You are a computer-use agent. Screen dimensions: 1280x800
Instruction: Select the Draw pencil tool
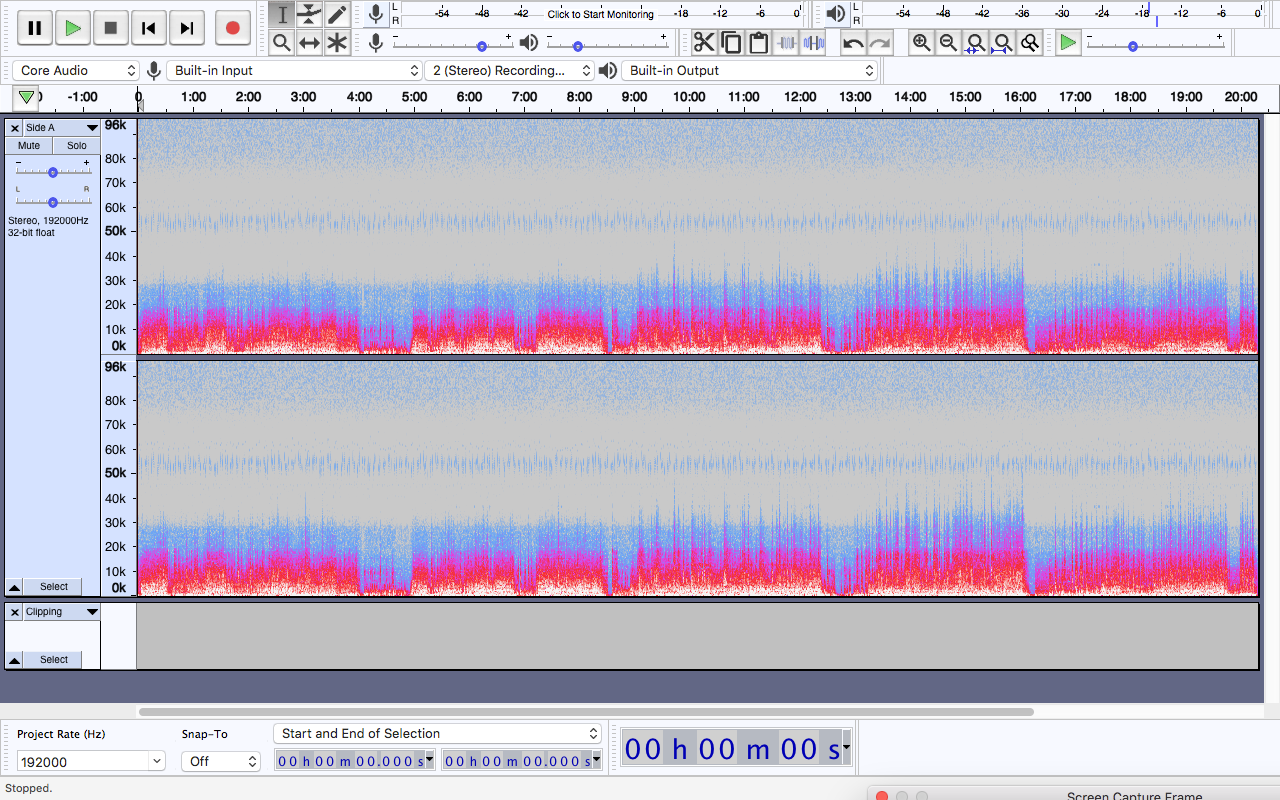pyautogui.click(x=337, y=14)
